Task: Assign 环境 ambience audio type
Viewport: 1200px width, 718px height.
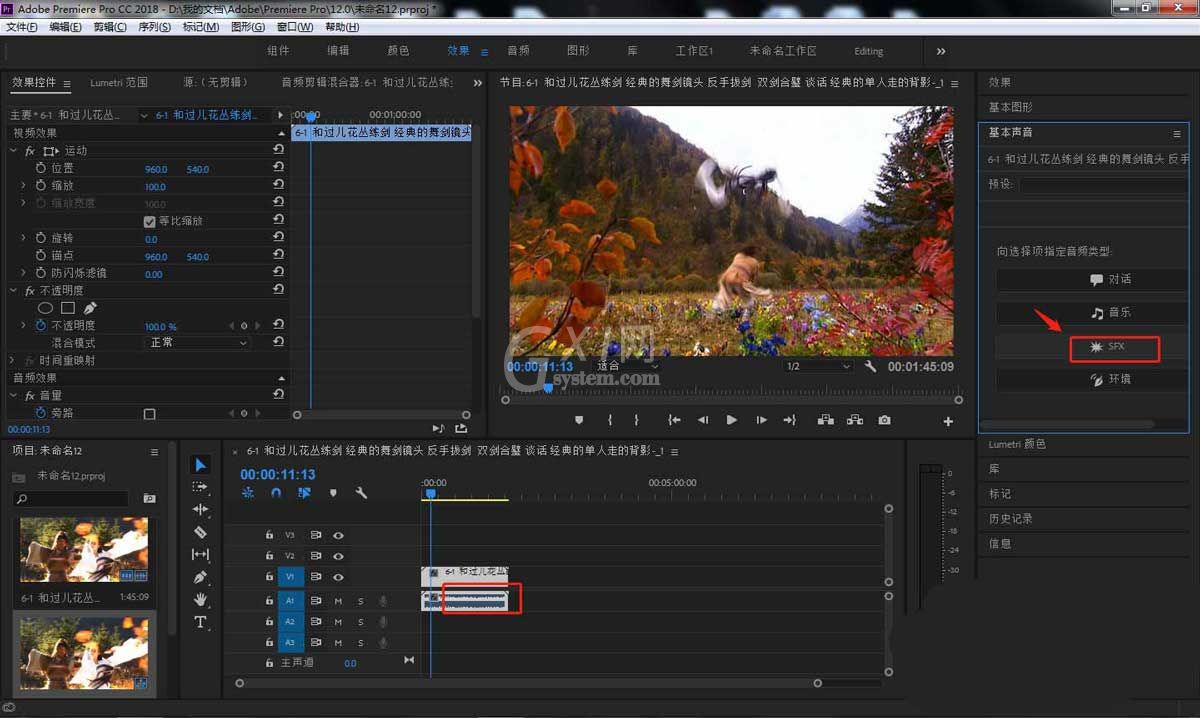Action: click(1092, 380)
